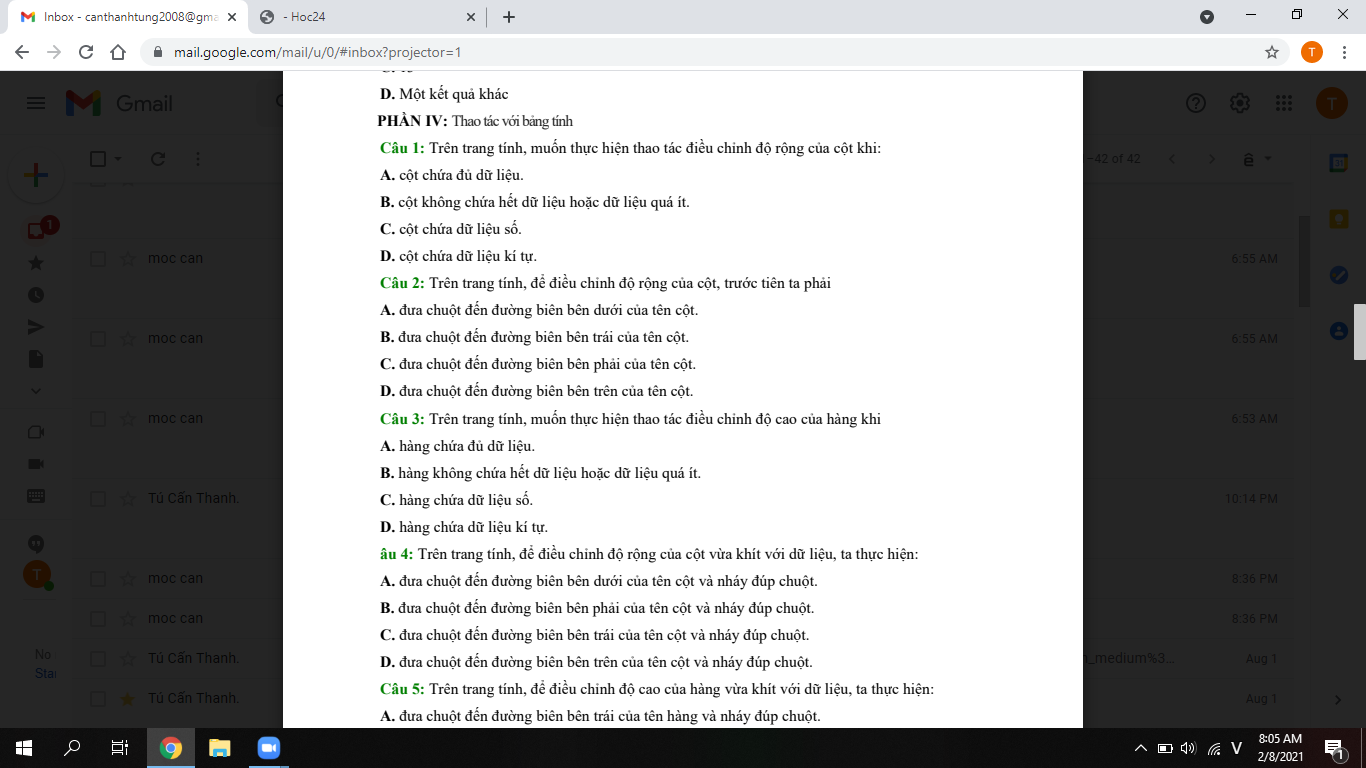Tick checkbox of the yellow-starred Tú Cấn Thanh email
Screen dimensions: 1366x768
[x=98, y=698]
